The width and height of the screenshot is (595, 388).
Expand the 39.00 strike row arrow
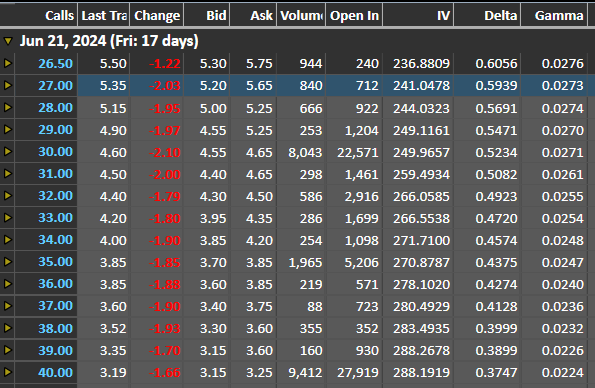click(8, 350)
